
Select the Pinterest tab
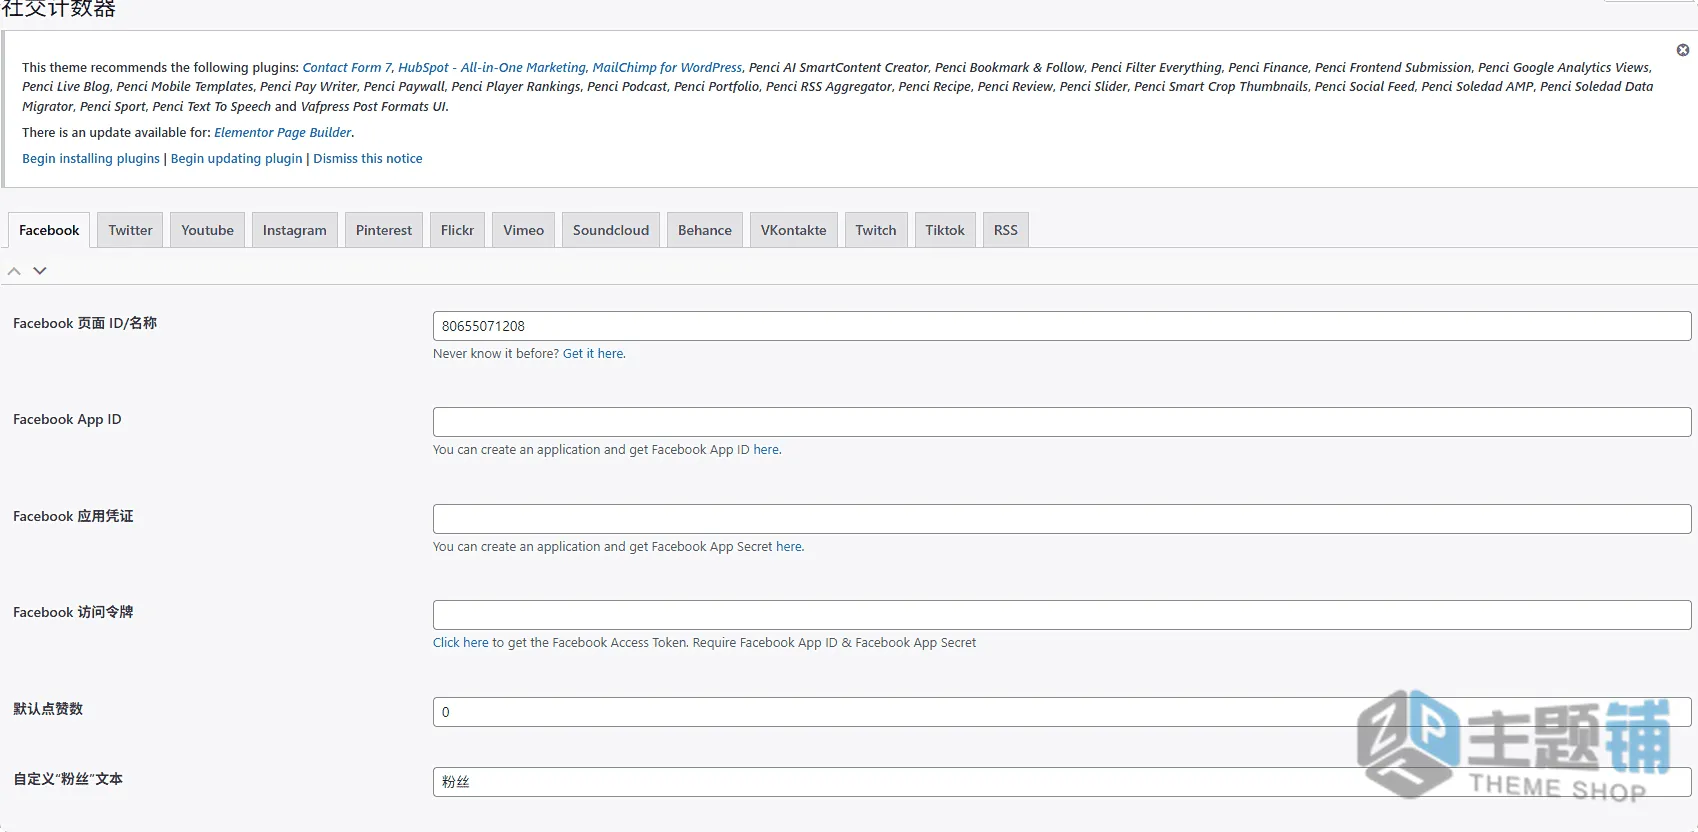(x=384, y=230)
